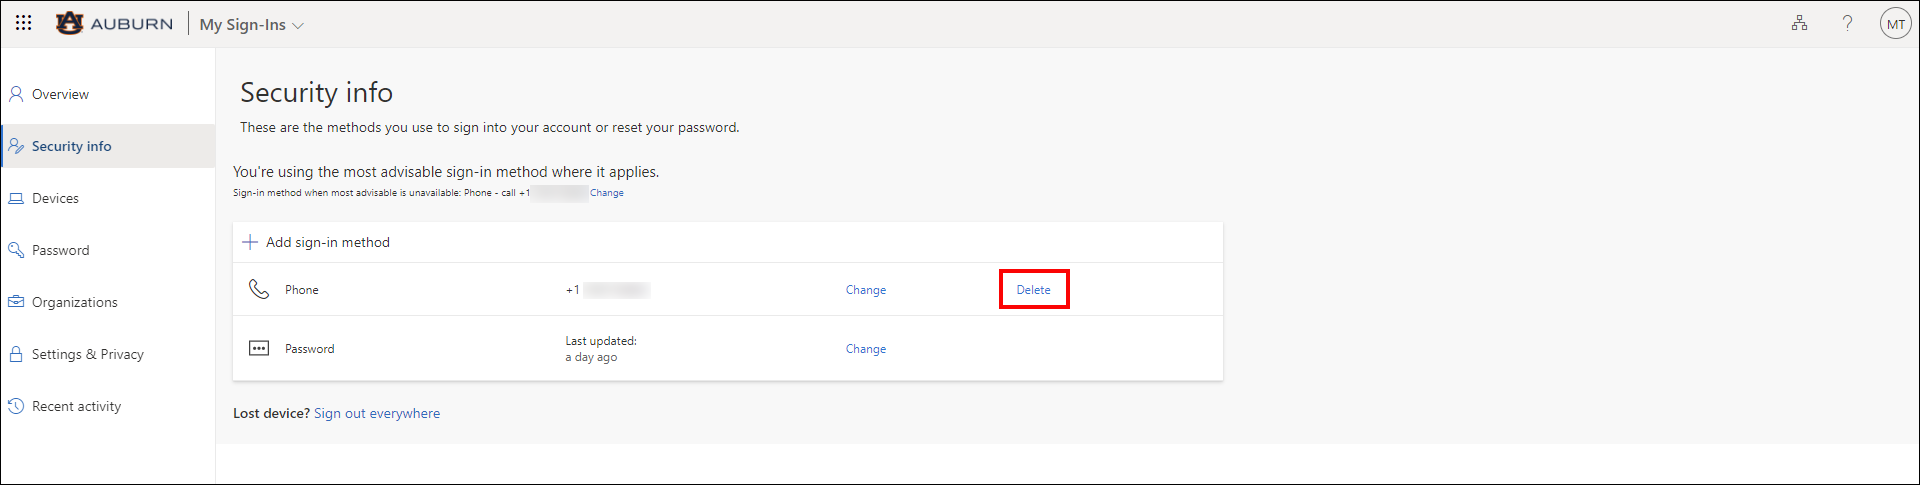Image resolution: width=1920 pixels, height=485 pixels.
Task: Click the Recent activity clock icon
Action: click(16, 406)
